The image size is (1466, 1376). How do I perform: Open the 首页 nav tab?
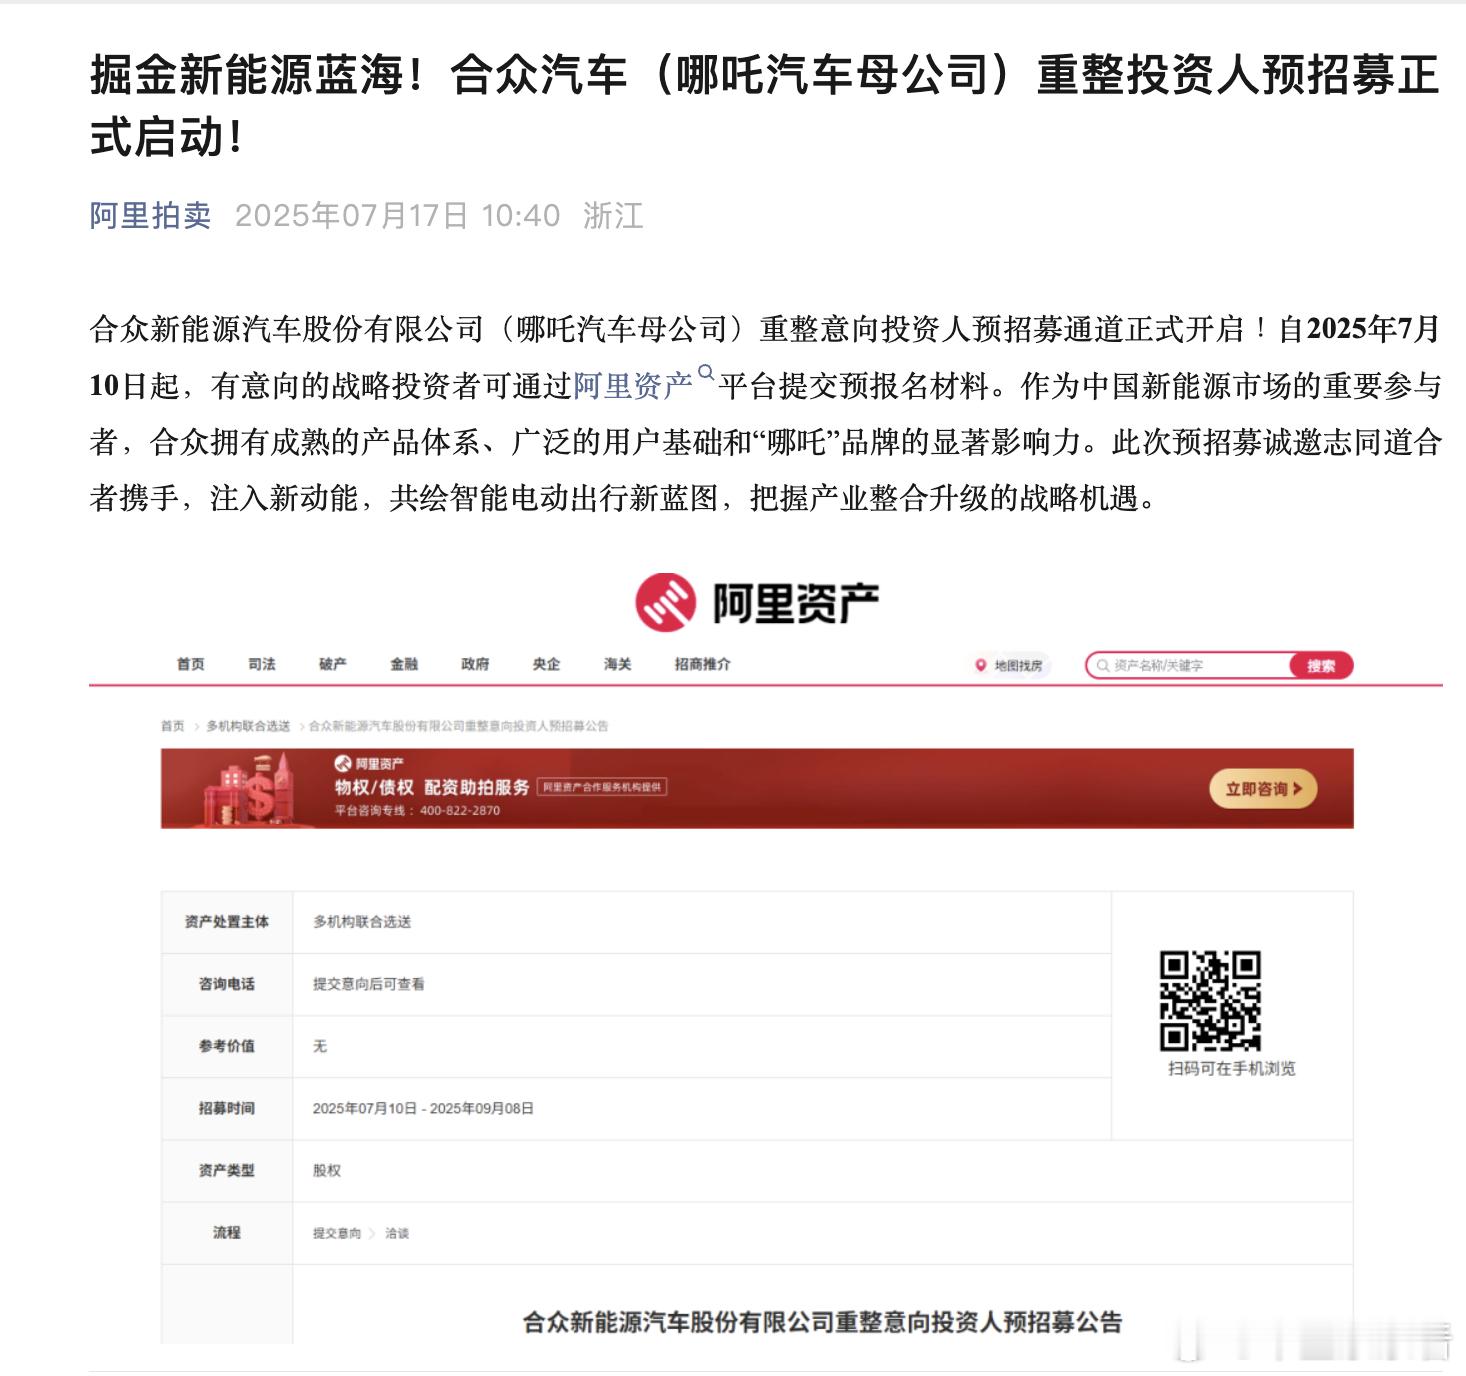(190, 664)
